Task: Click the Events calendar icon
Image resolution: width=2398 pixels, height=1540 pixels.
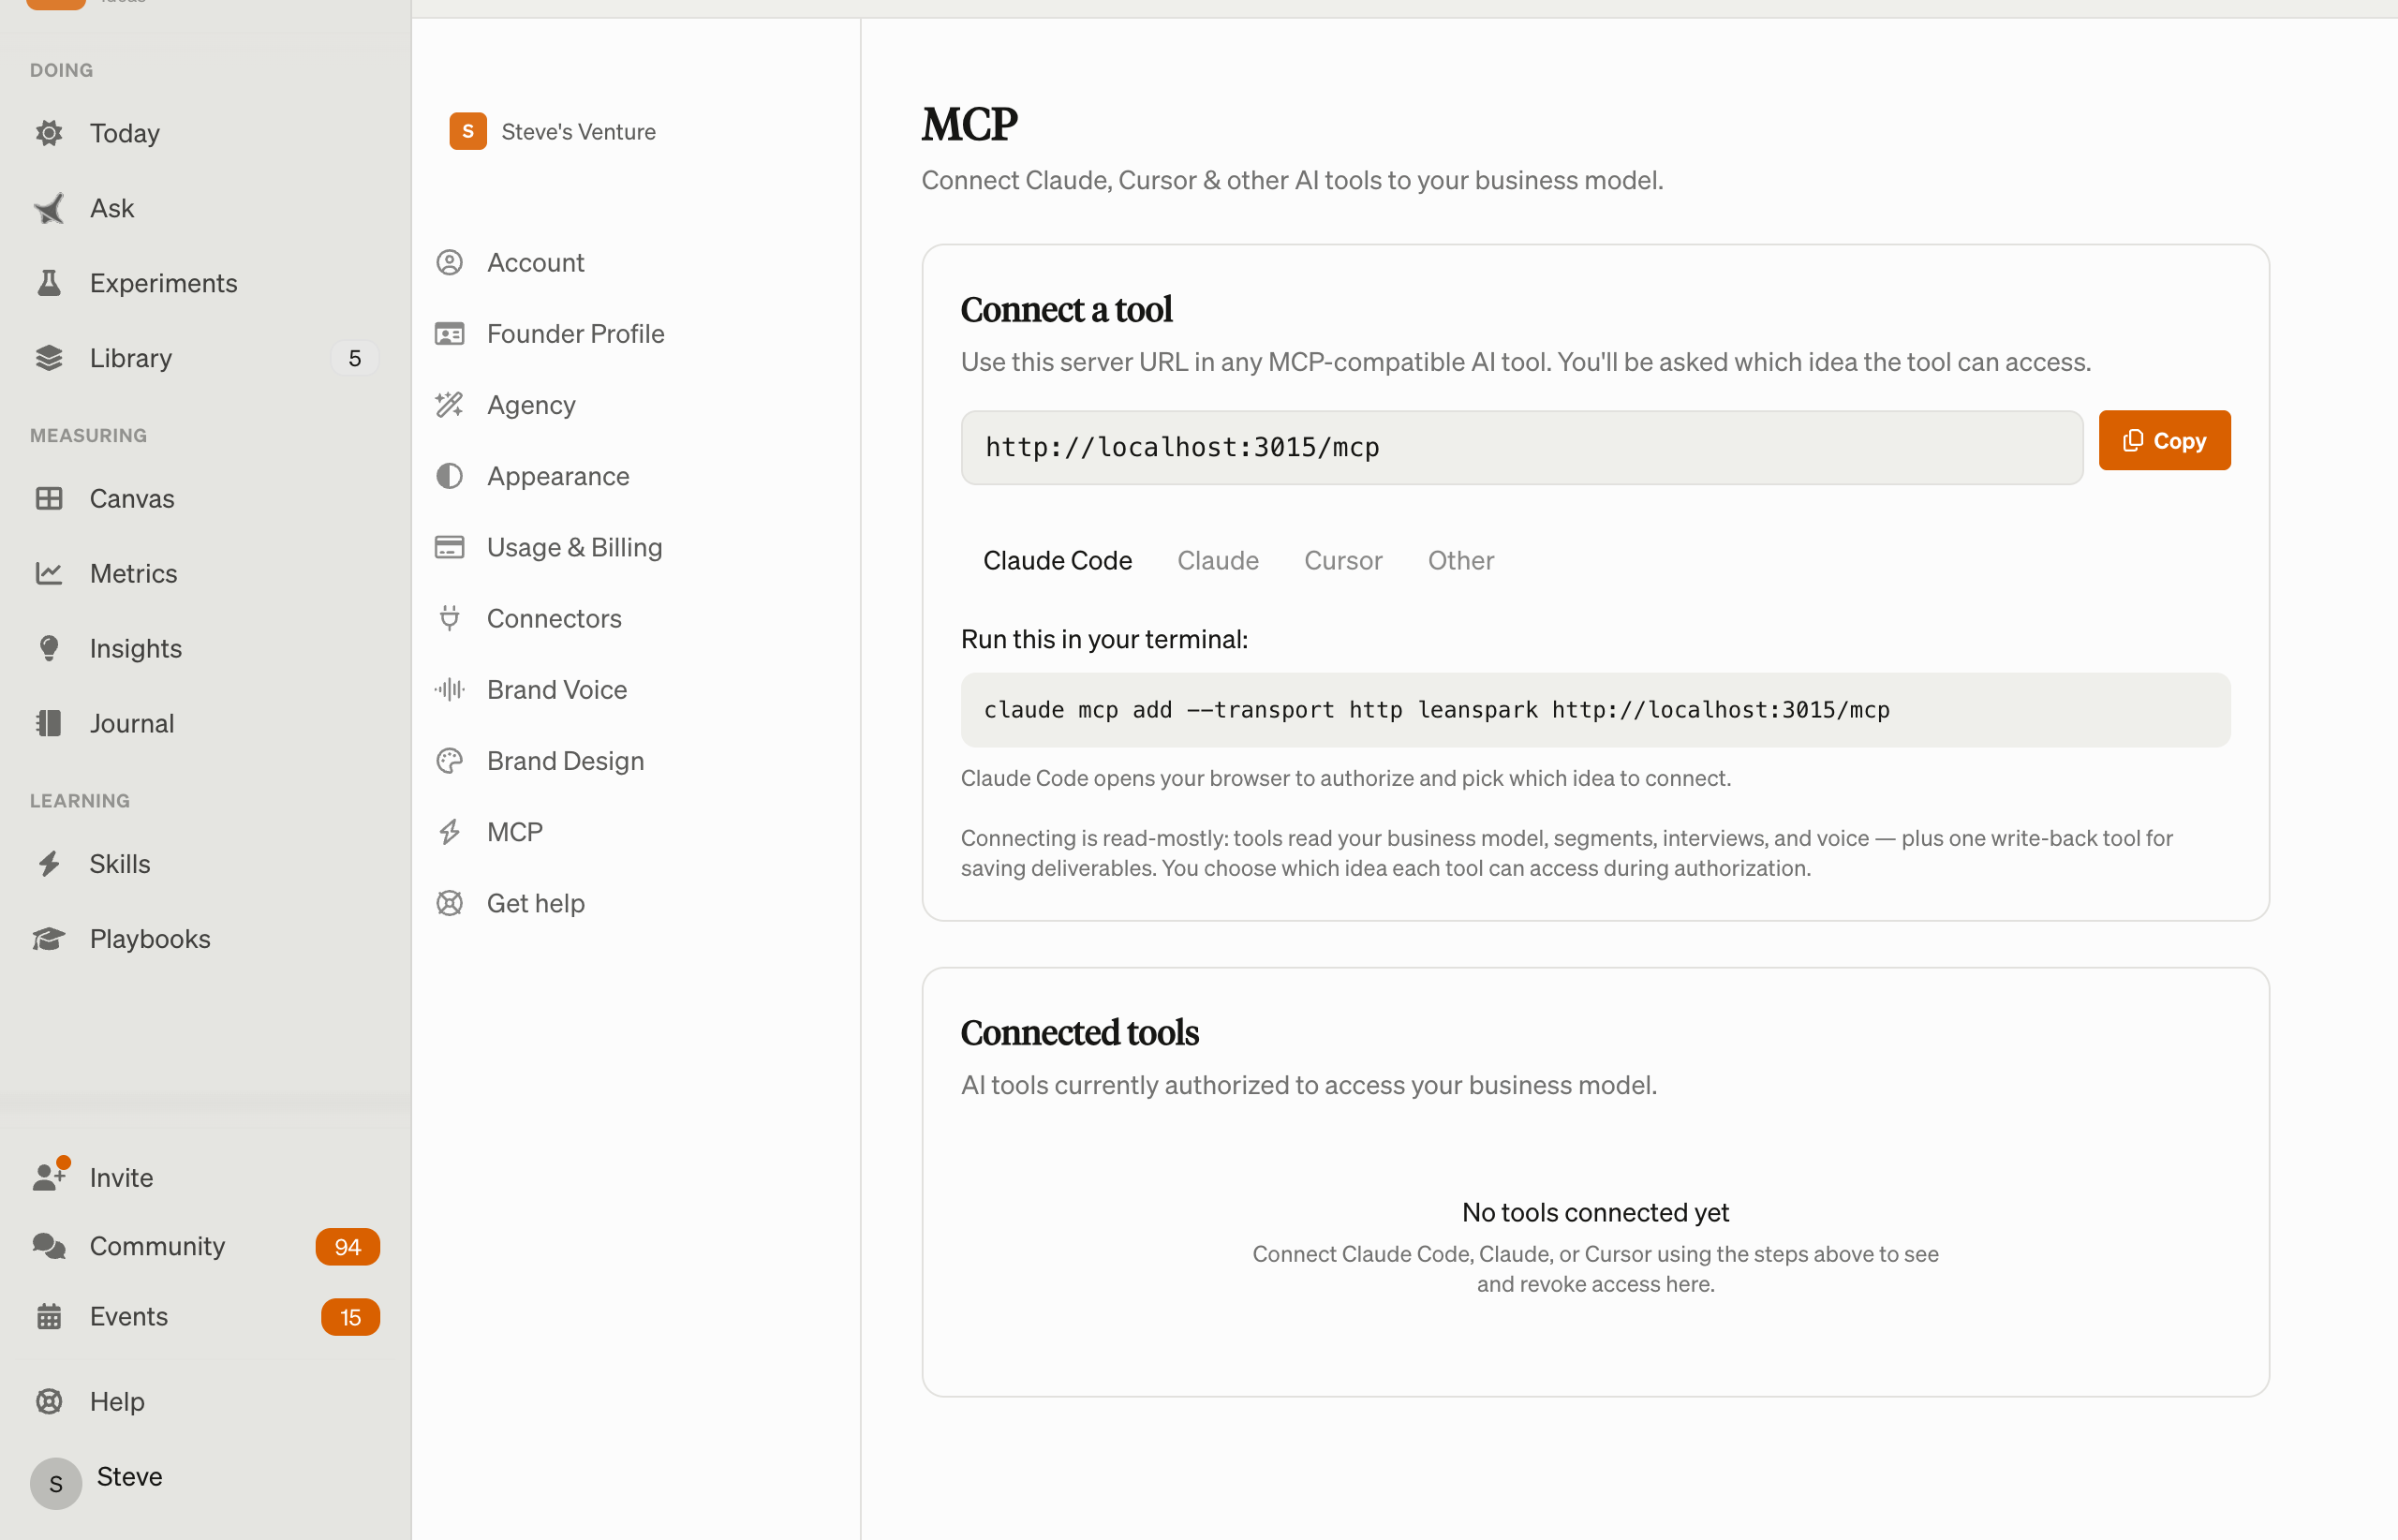Action: pyautogui.click(x=49, y=1316)
